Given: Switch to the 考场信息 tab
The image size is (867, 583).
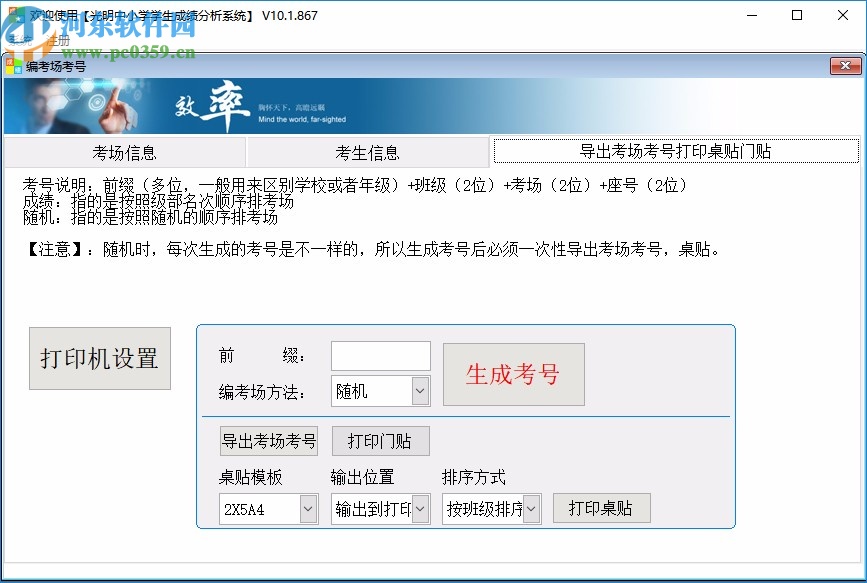Looking at the screenshot, I should [124, 150].
